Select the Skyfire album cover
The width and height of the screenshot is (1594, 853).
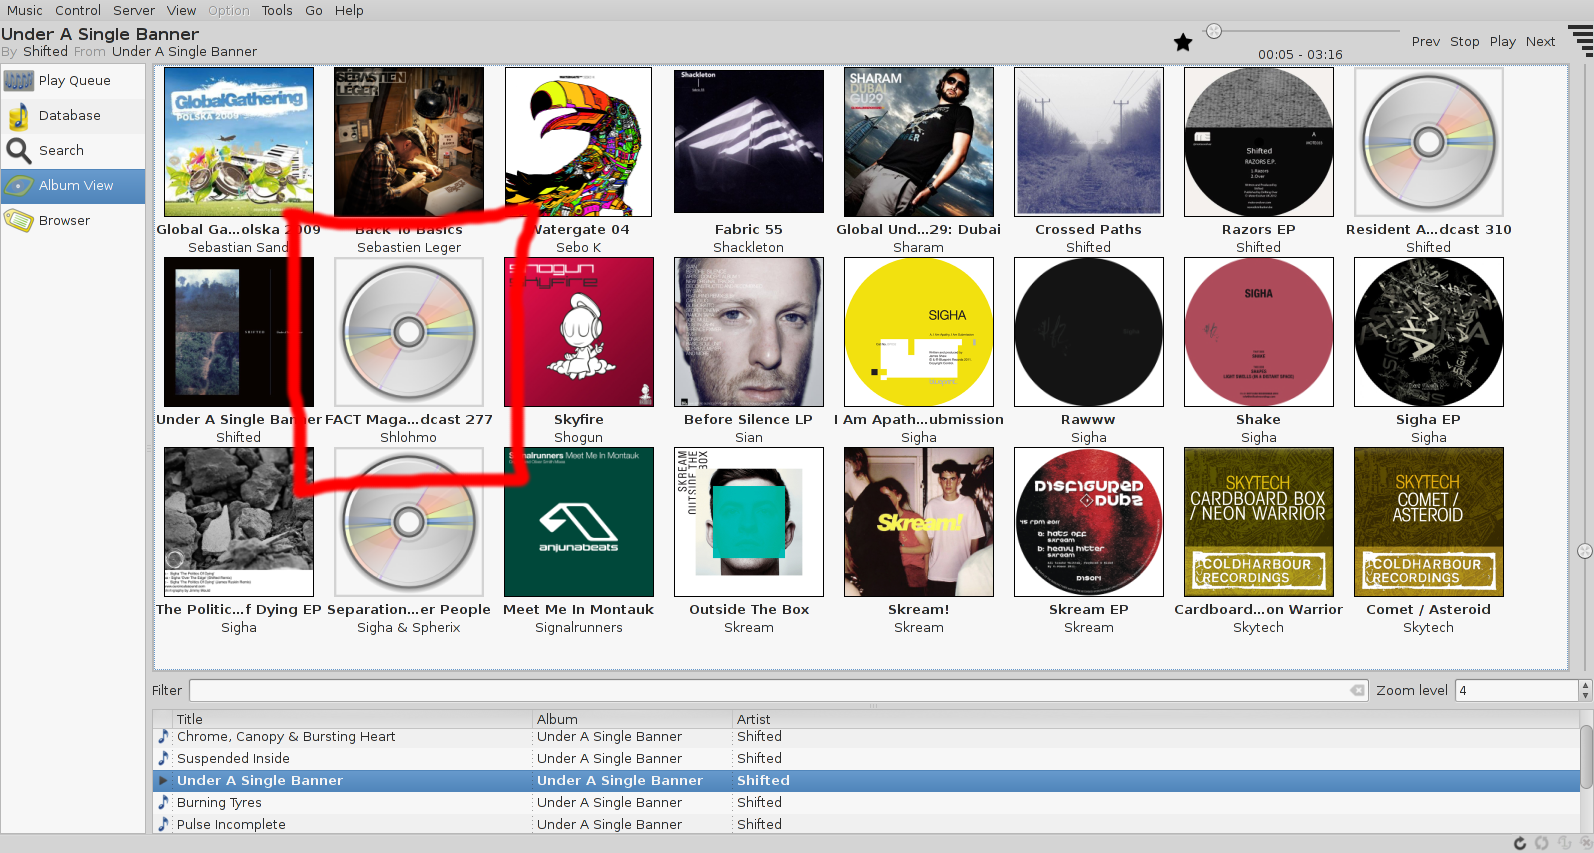(x=579, y=332)
